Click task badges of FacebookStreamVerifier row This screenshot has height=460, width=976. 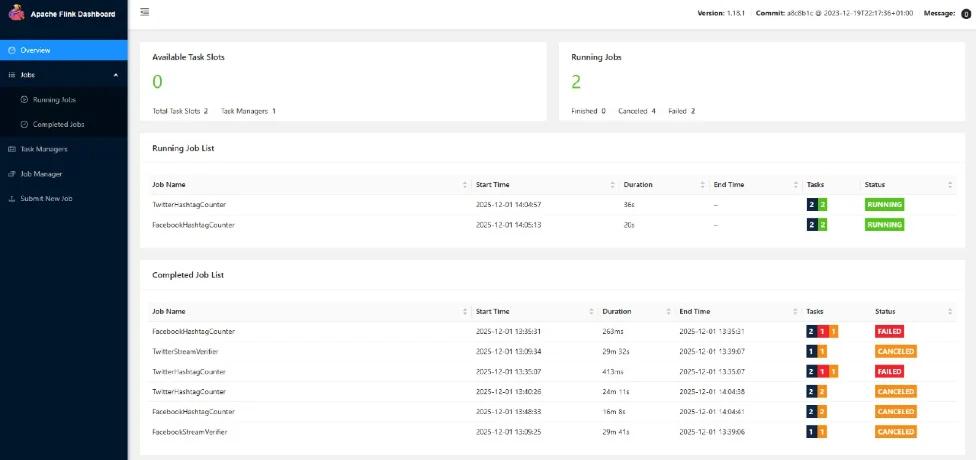coord(817,431)
